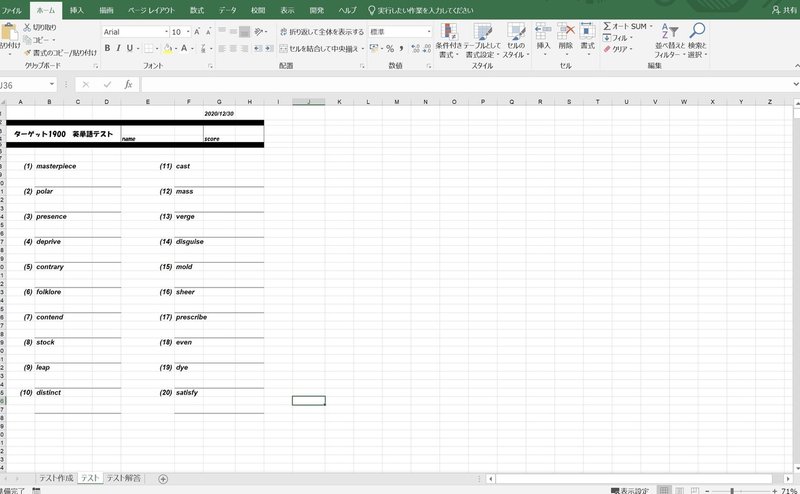Open the Data (データ) ribbon tab
The height and width of the screenshot is (494, 800).
[x=228, y=10]
